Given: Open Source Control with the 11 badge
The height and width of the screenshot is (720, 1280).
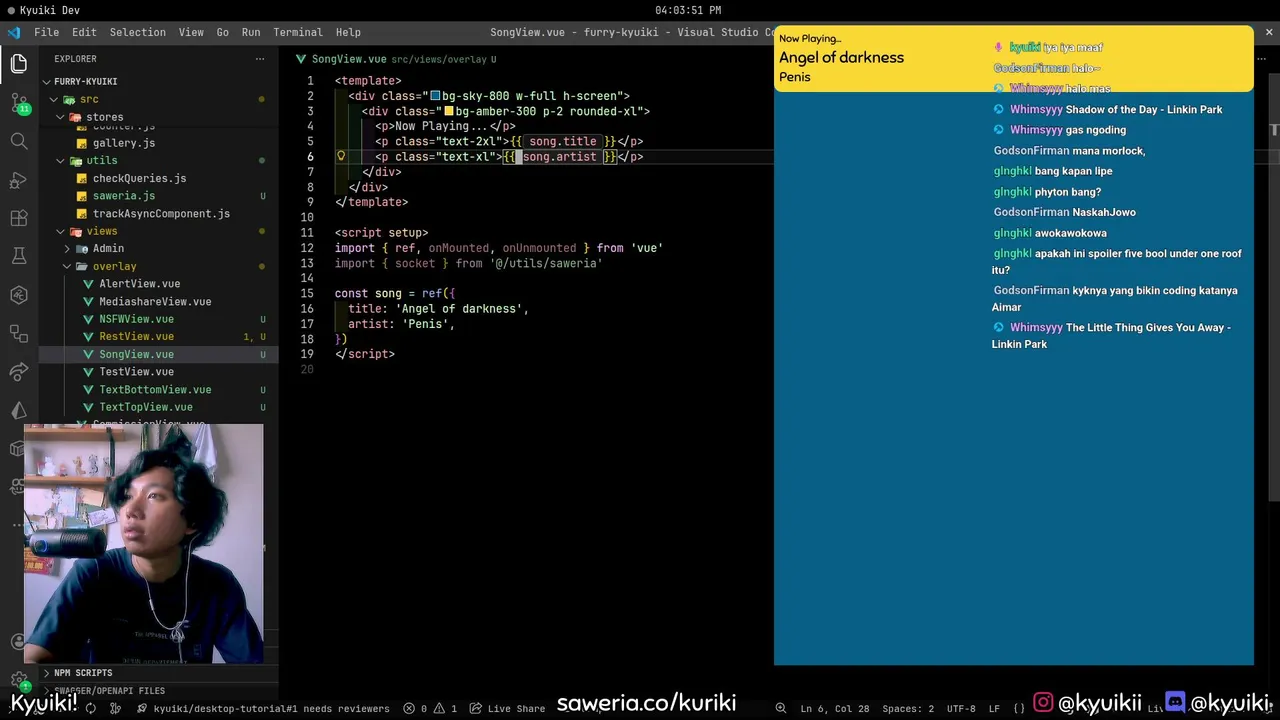Looking at the screenshot, I should (19, 102).
